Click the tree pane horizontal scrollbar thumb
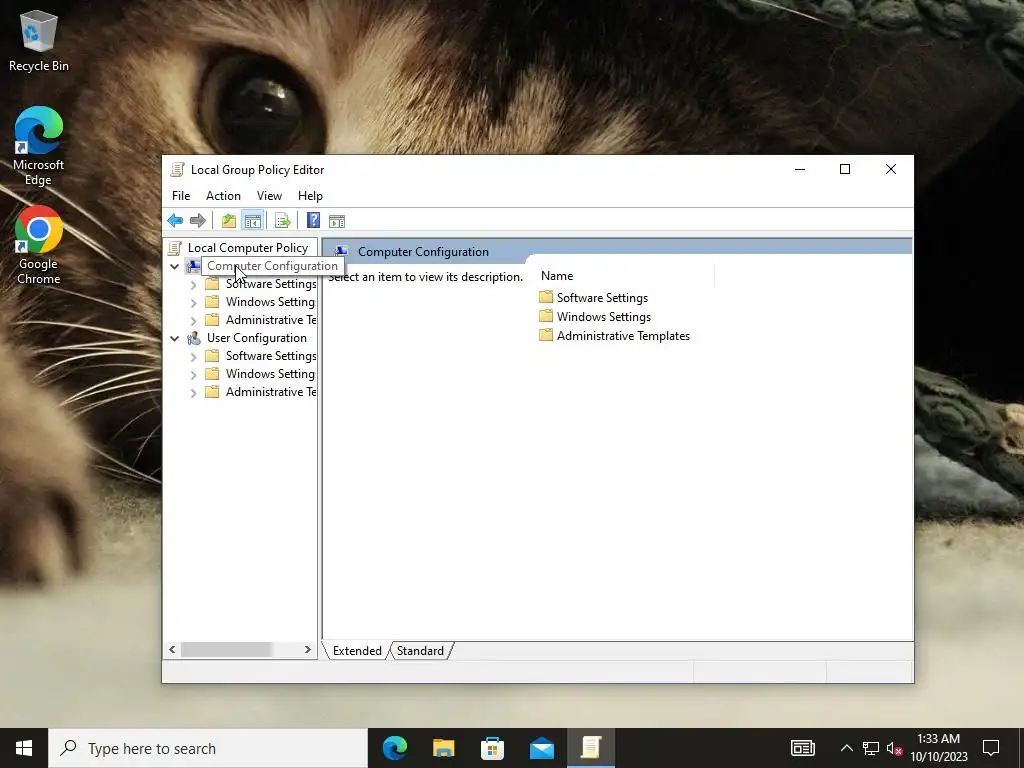This screenshot has width=1024, height=768. [x=226, y=650]
